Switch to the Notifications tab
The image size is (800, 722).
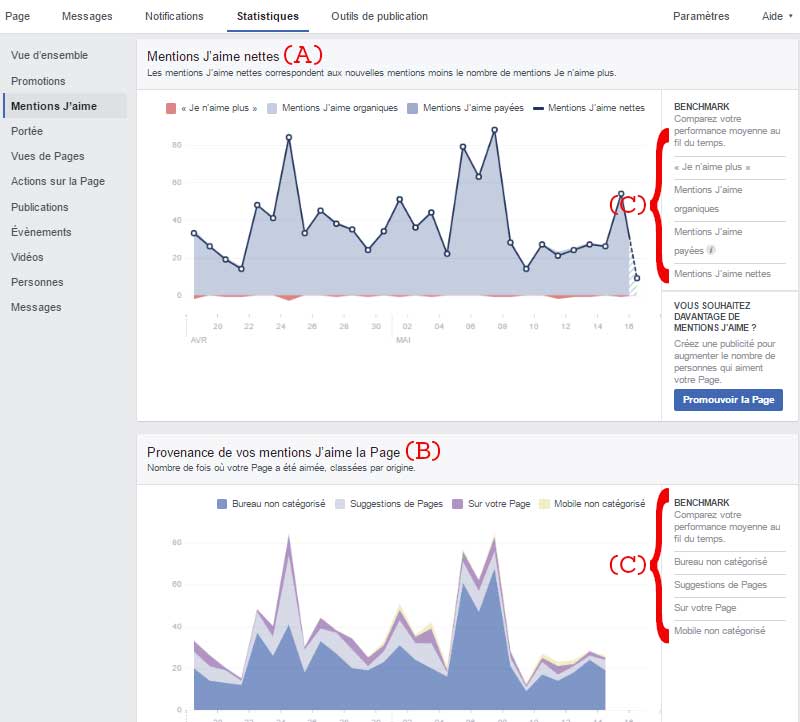coord(174,16)
